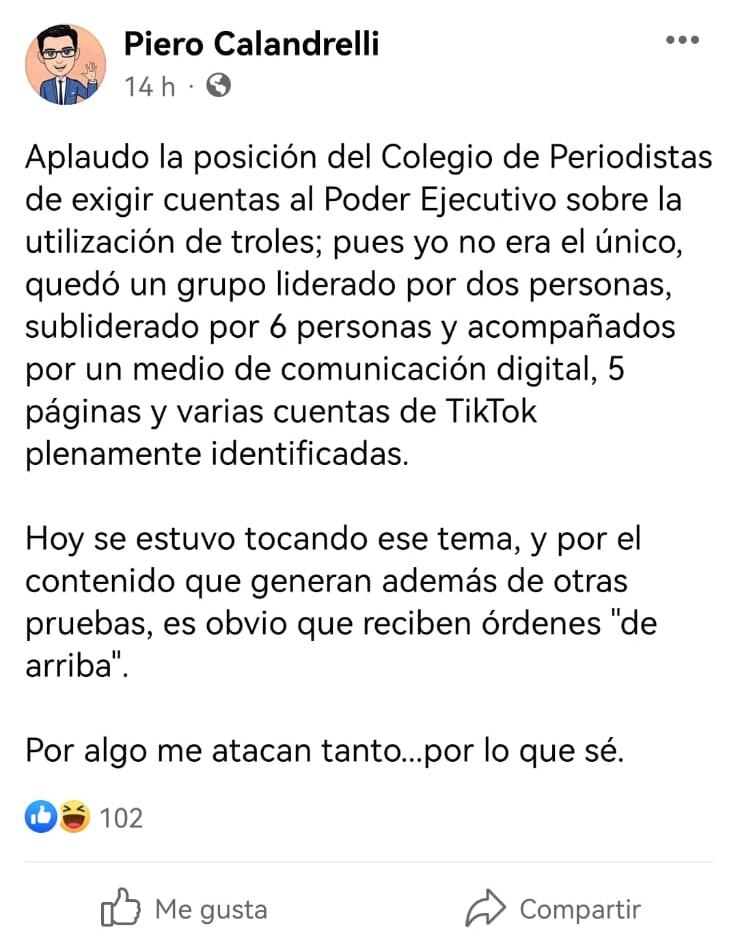This screenshot has height=951, width=735.
Task: Tap the Me gusta label
Action: click(x=211, y=909)
